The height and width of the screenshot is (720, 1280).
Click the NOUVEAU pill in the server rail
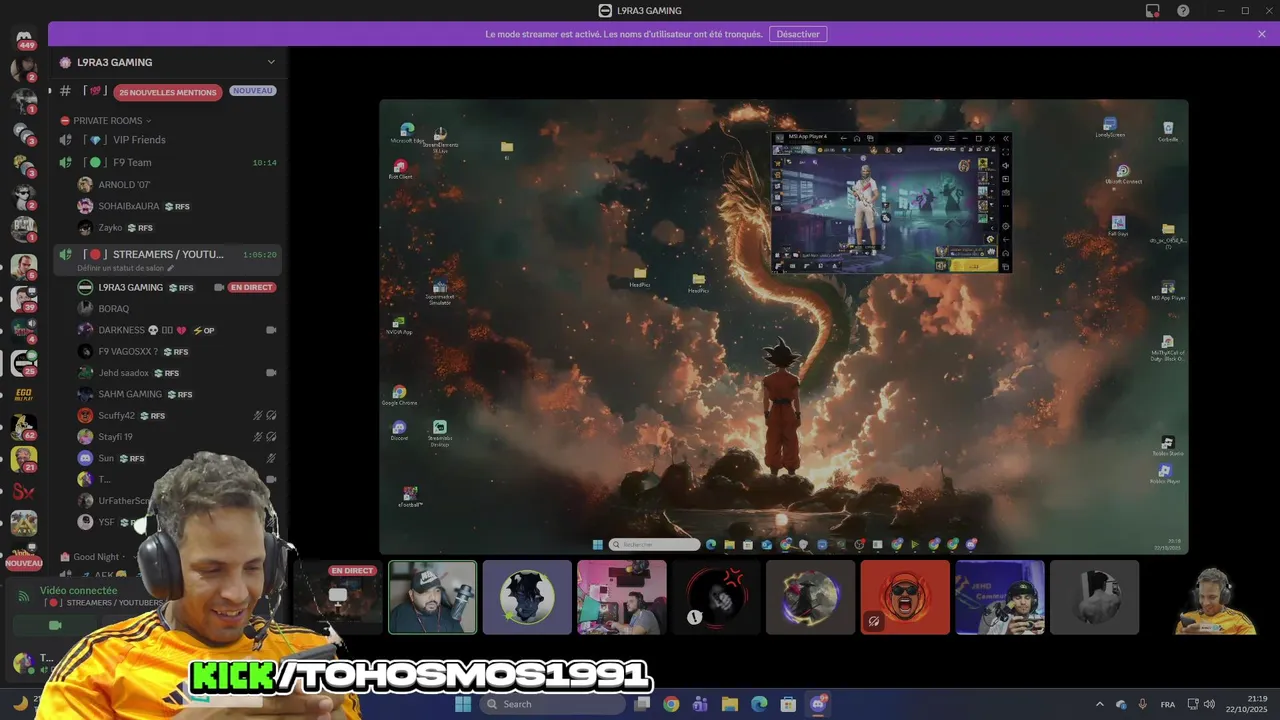24,563
